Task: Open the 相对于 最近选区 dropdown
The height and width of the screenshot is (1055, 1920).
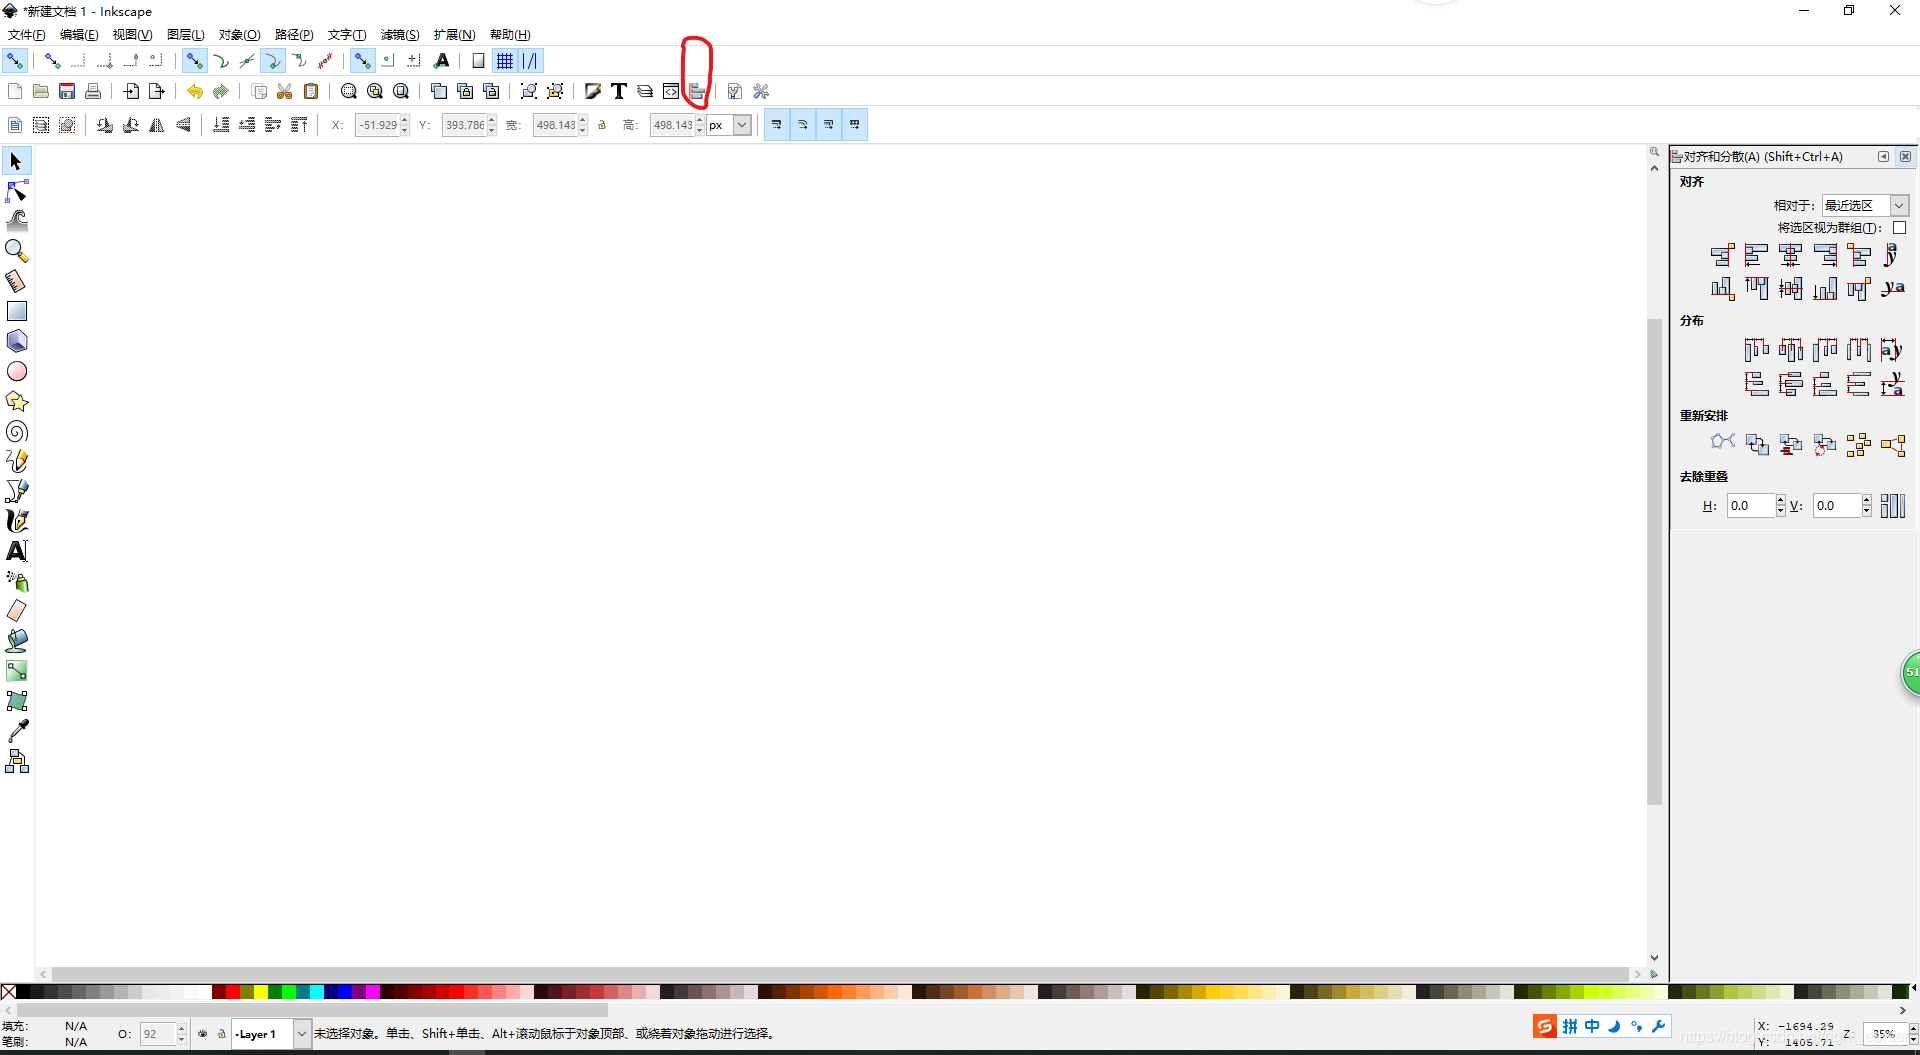Action: (1865, 205)
